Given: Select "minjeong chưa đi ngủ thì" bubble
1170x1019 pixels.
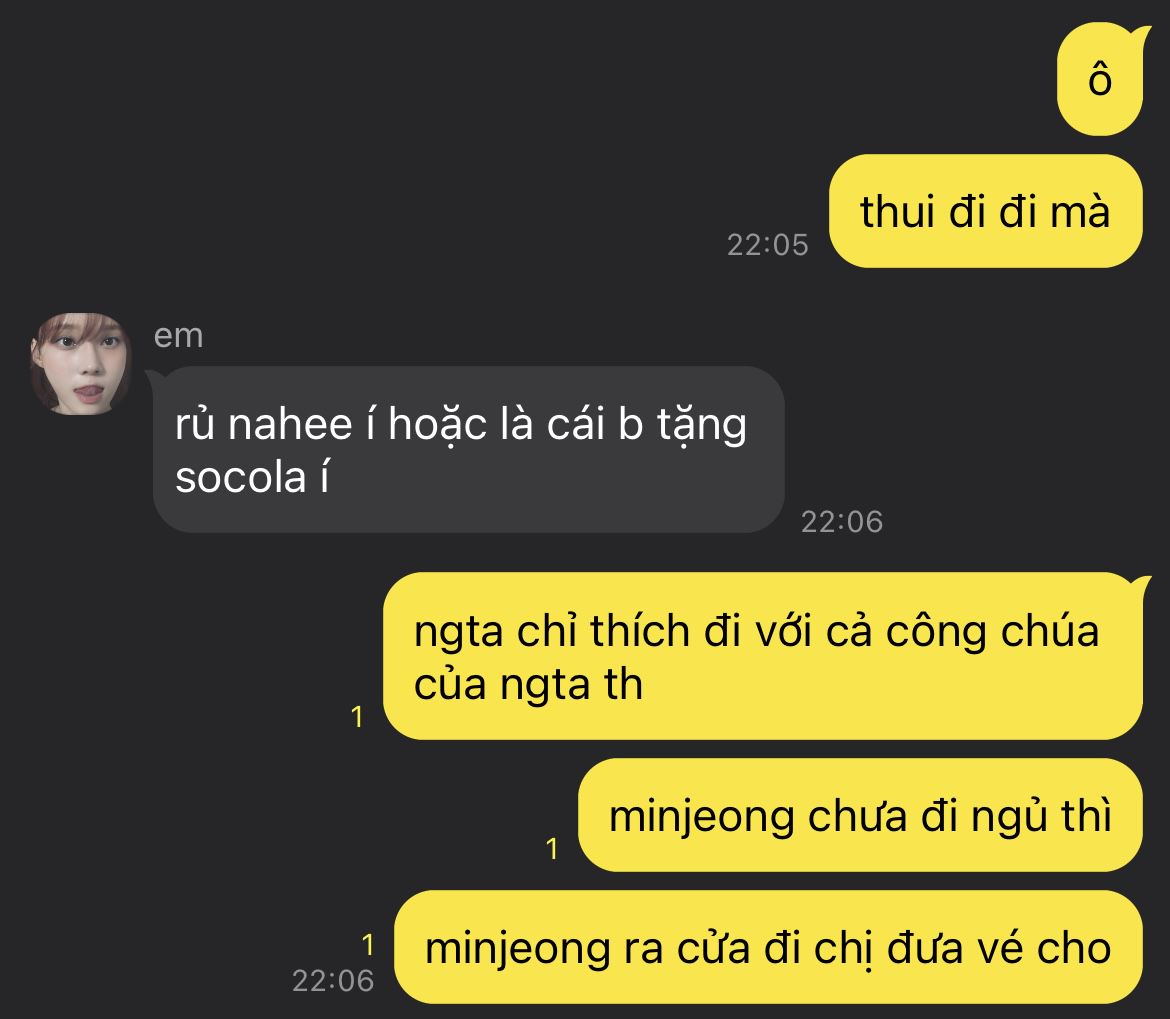Looking at the screenshot, I should click(x=860, y=815).
